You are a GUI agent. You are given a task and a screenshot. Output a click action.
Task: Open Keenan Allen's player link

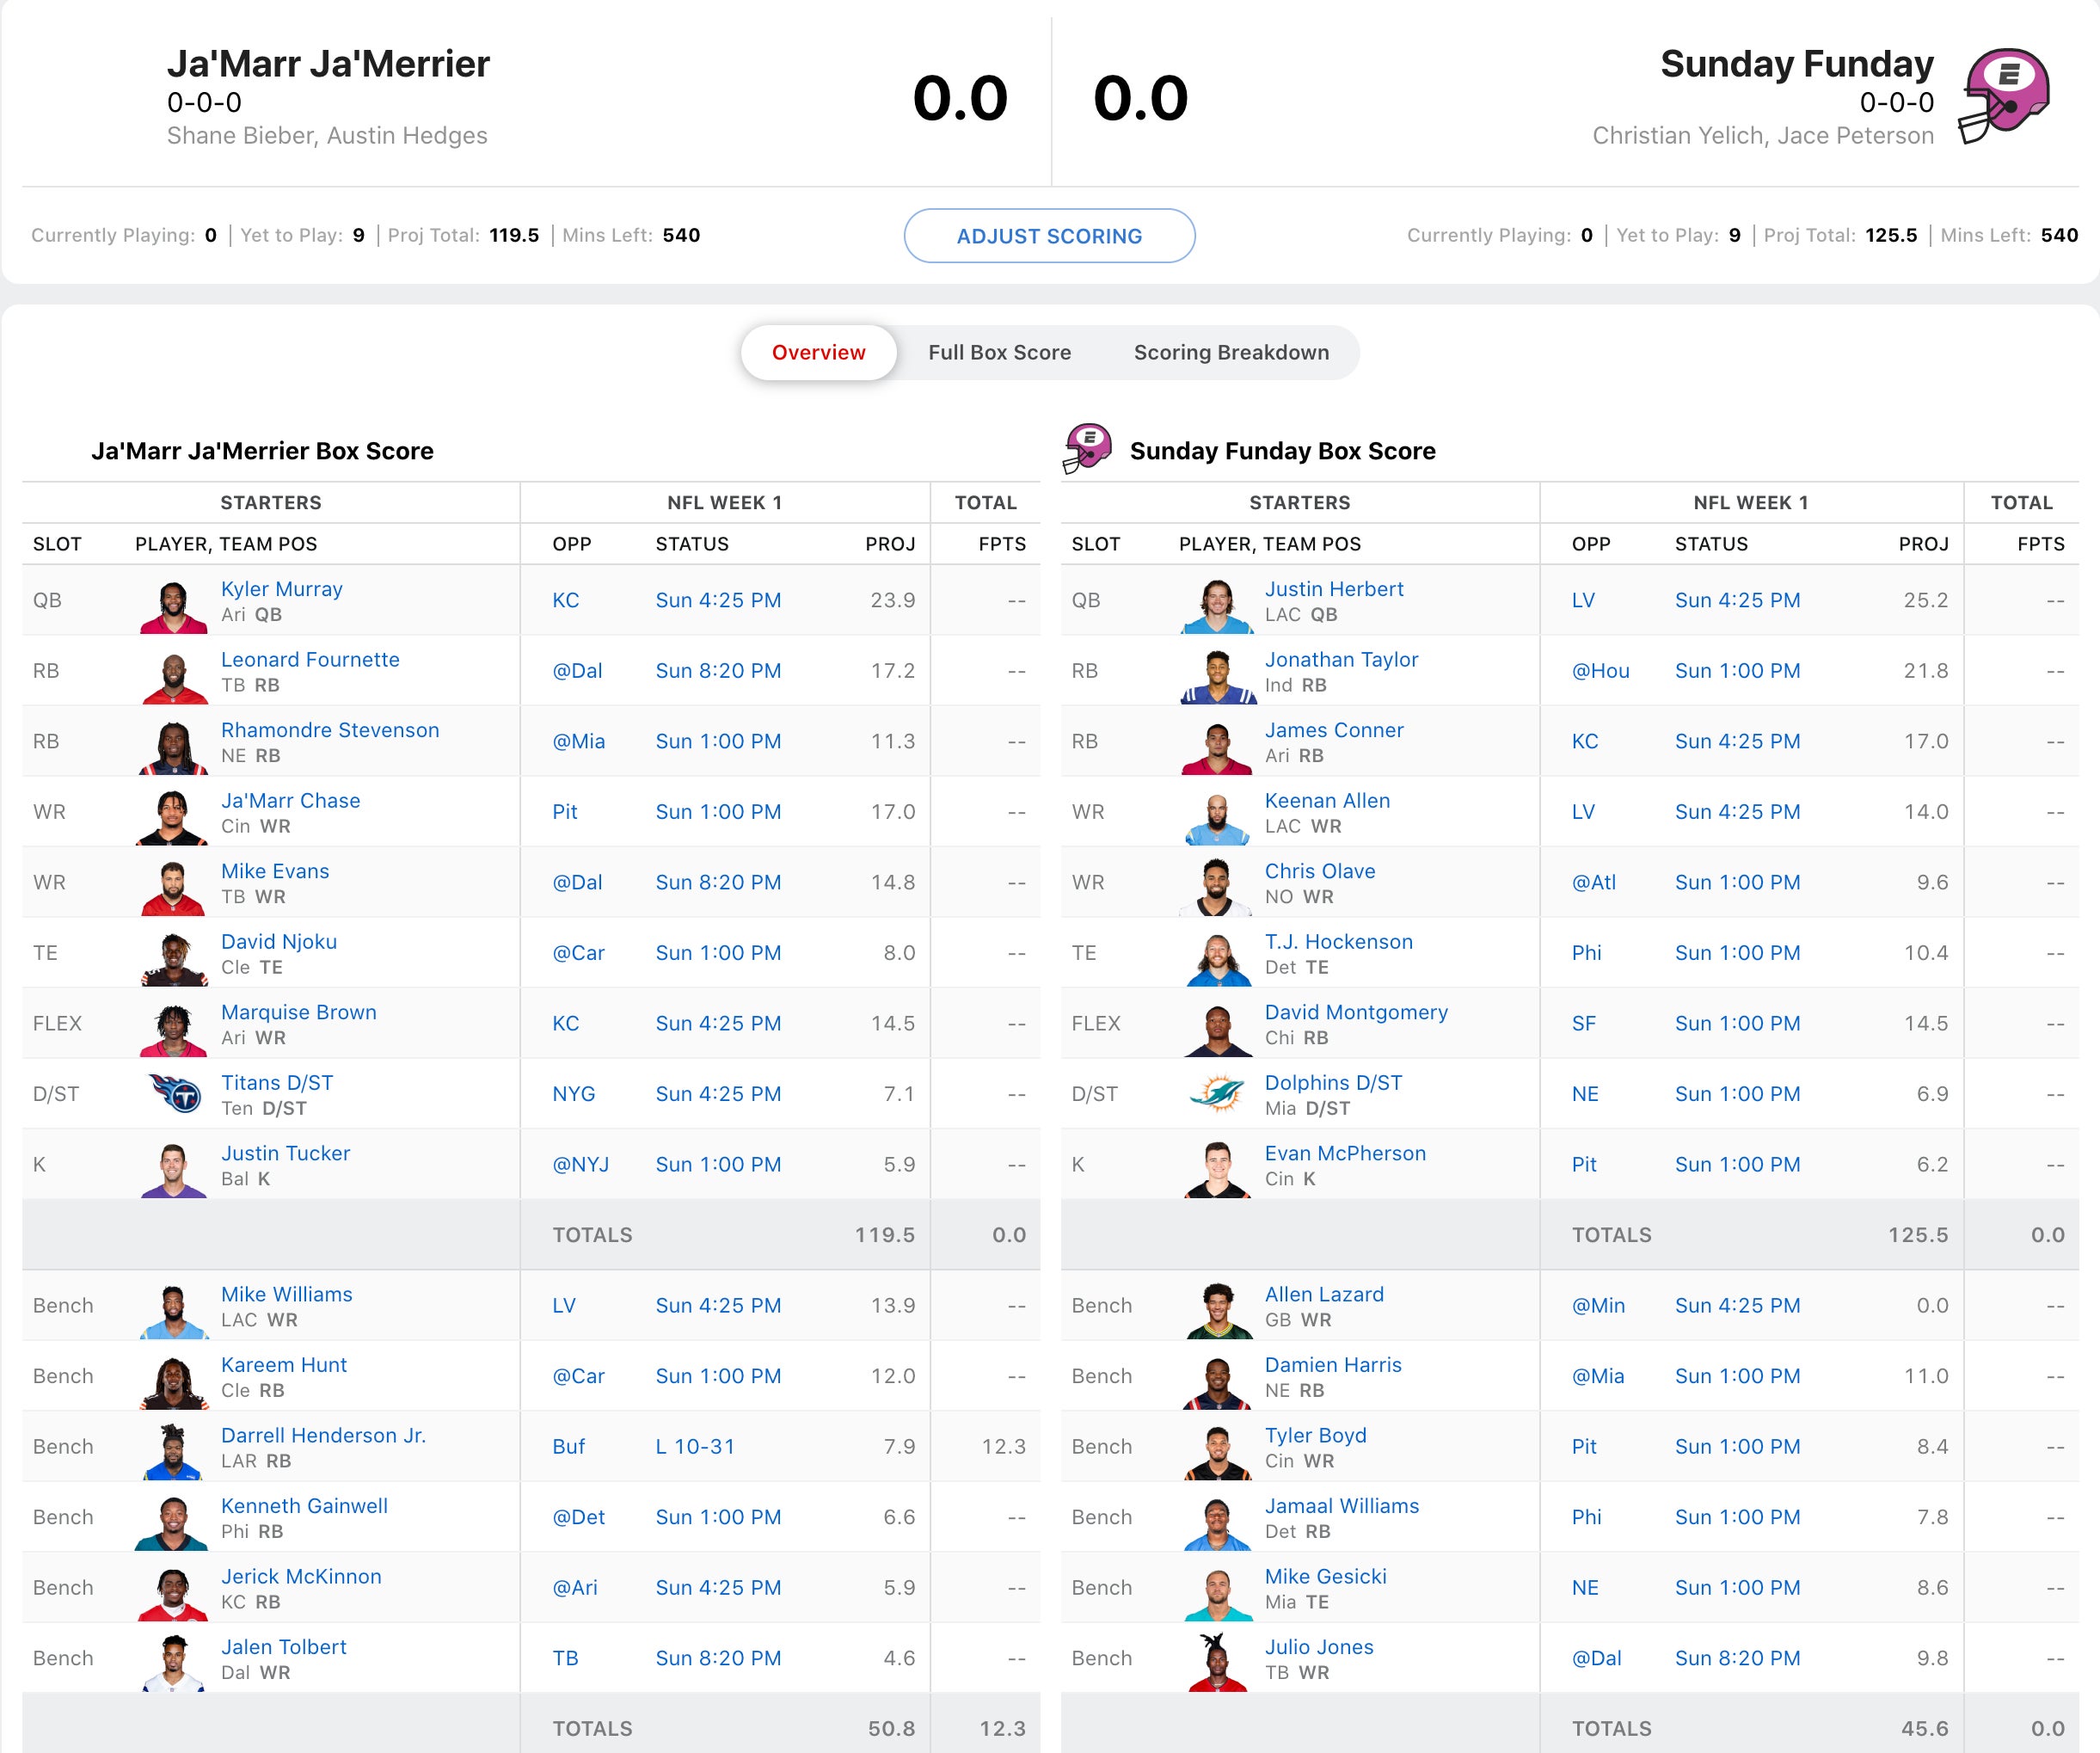pos(1327,800)
